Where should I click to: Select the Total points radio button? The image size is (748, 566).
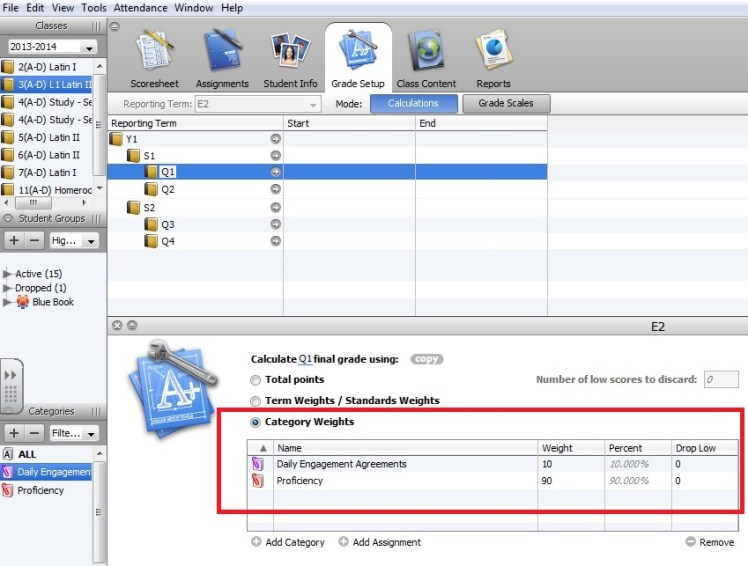coord(256,380)
